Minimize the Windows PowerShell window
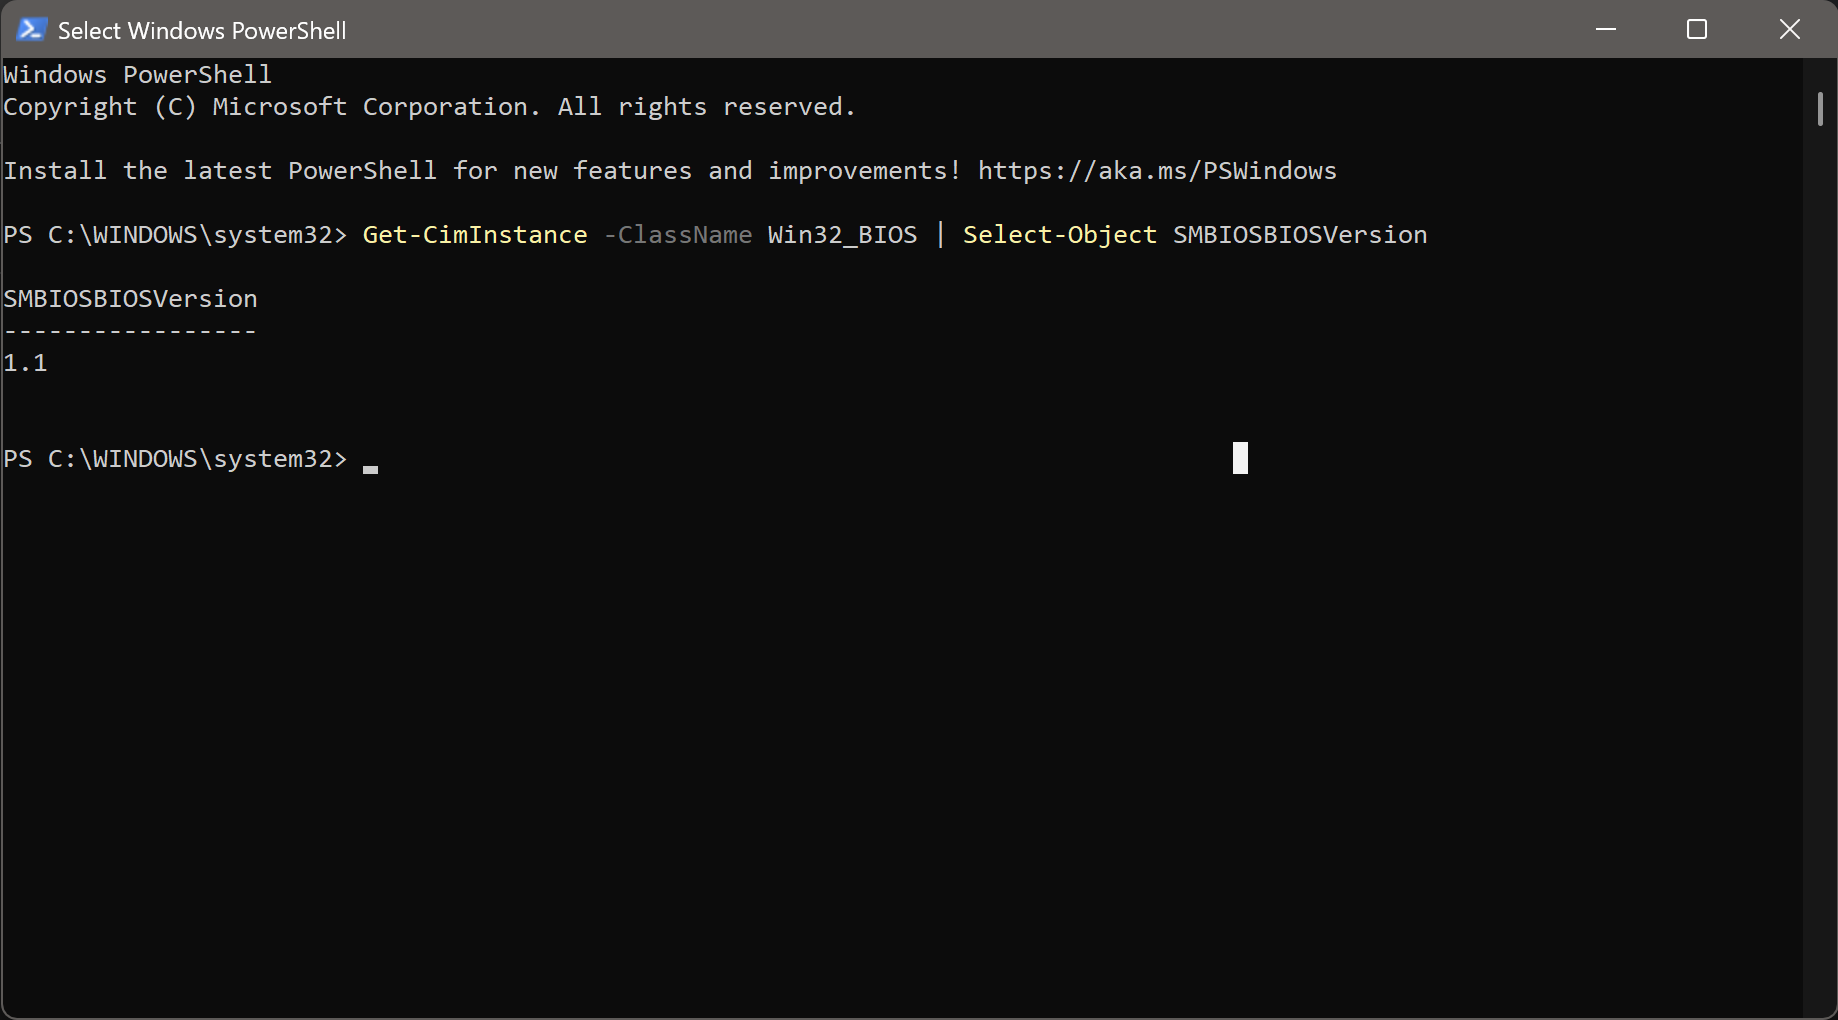This screenshot has width=1838, height=1020. tap(1606, 30)
